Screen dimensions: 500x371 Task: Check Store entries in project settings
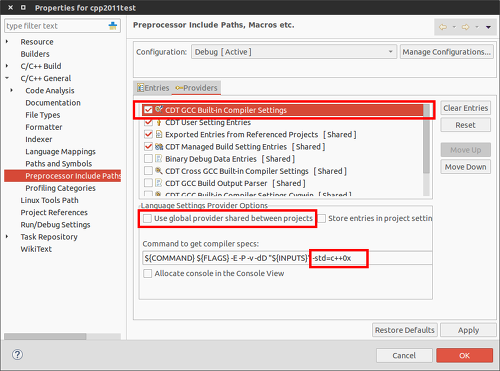(x=322, y=218)
